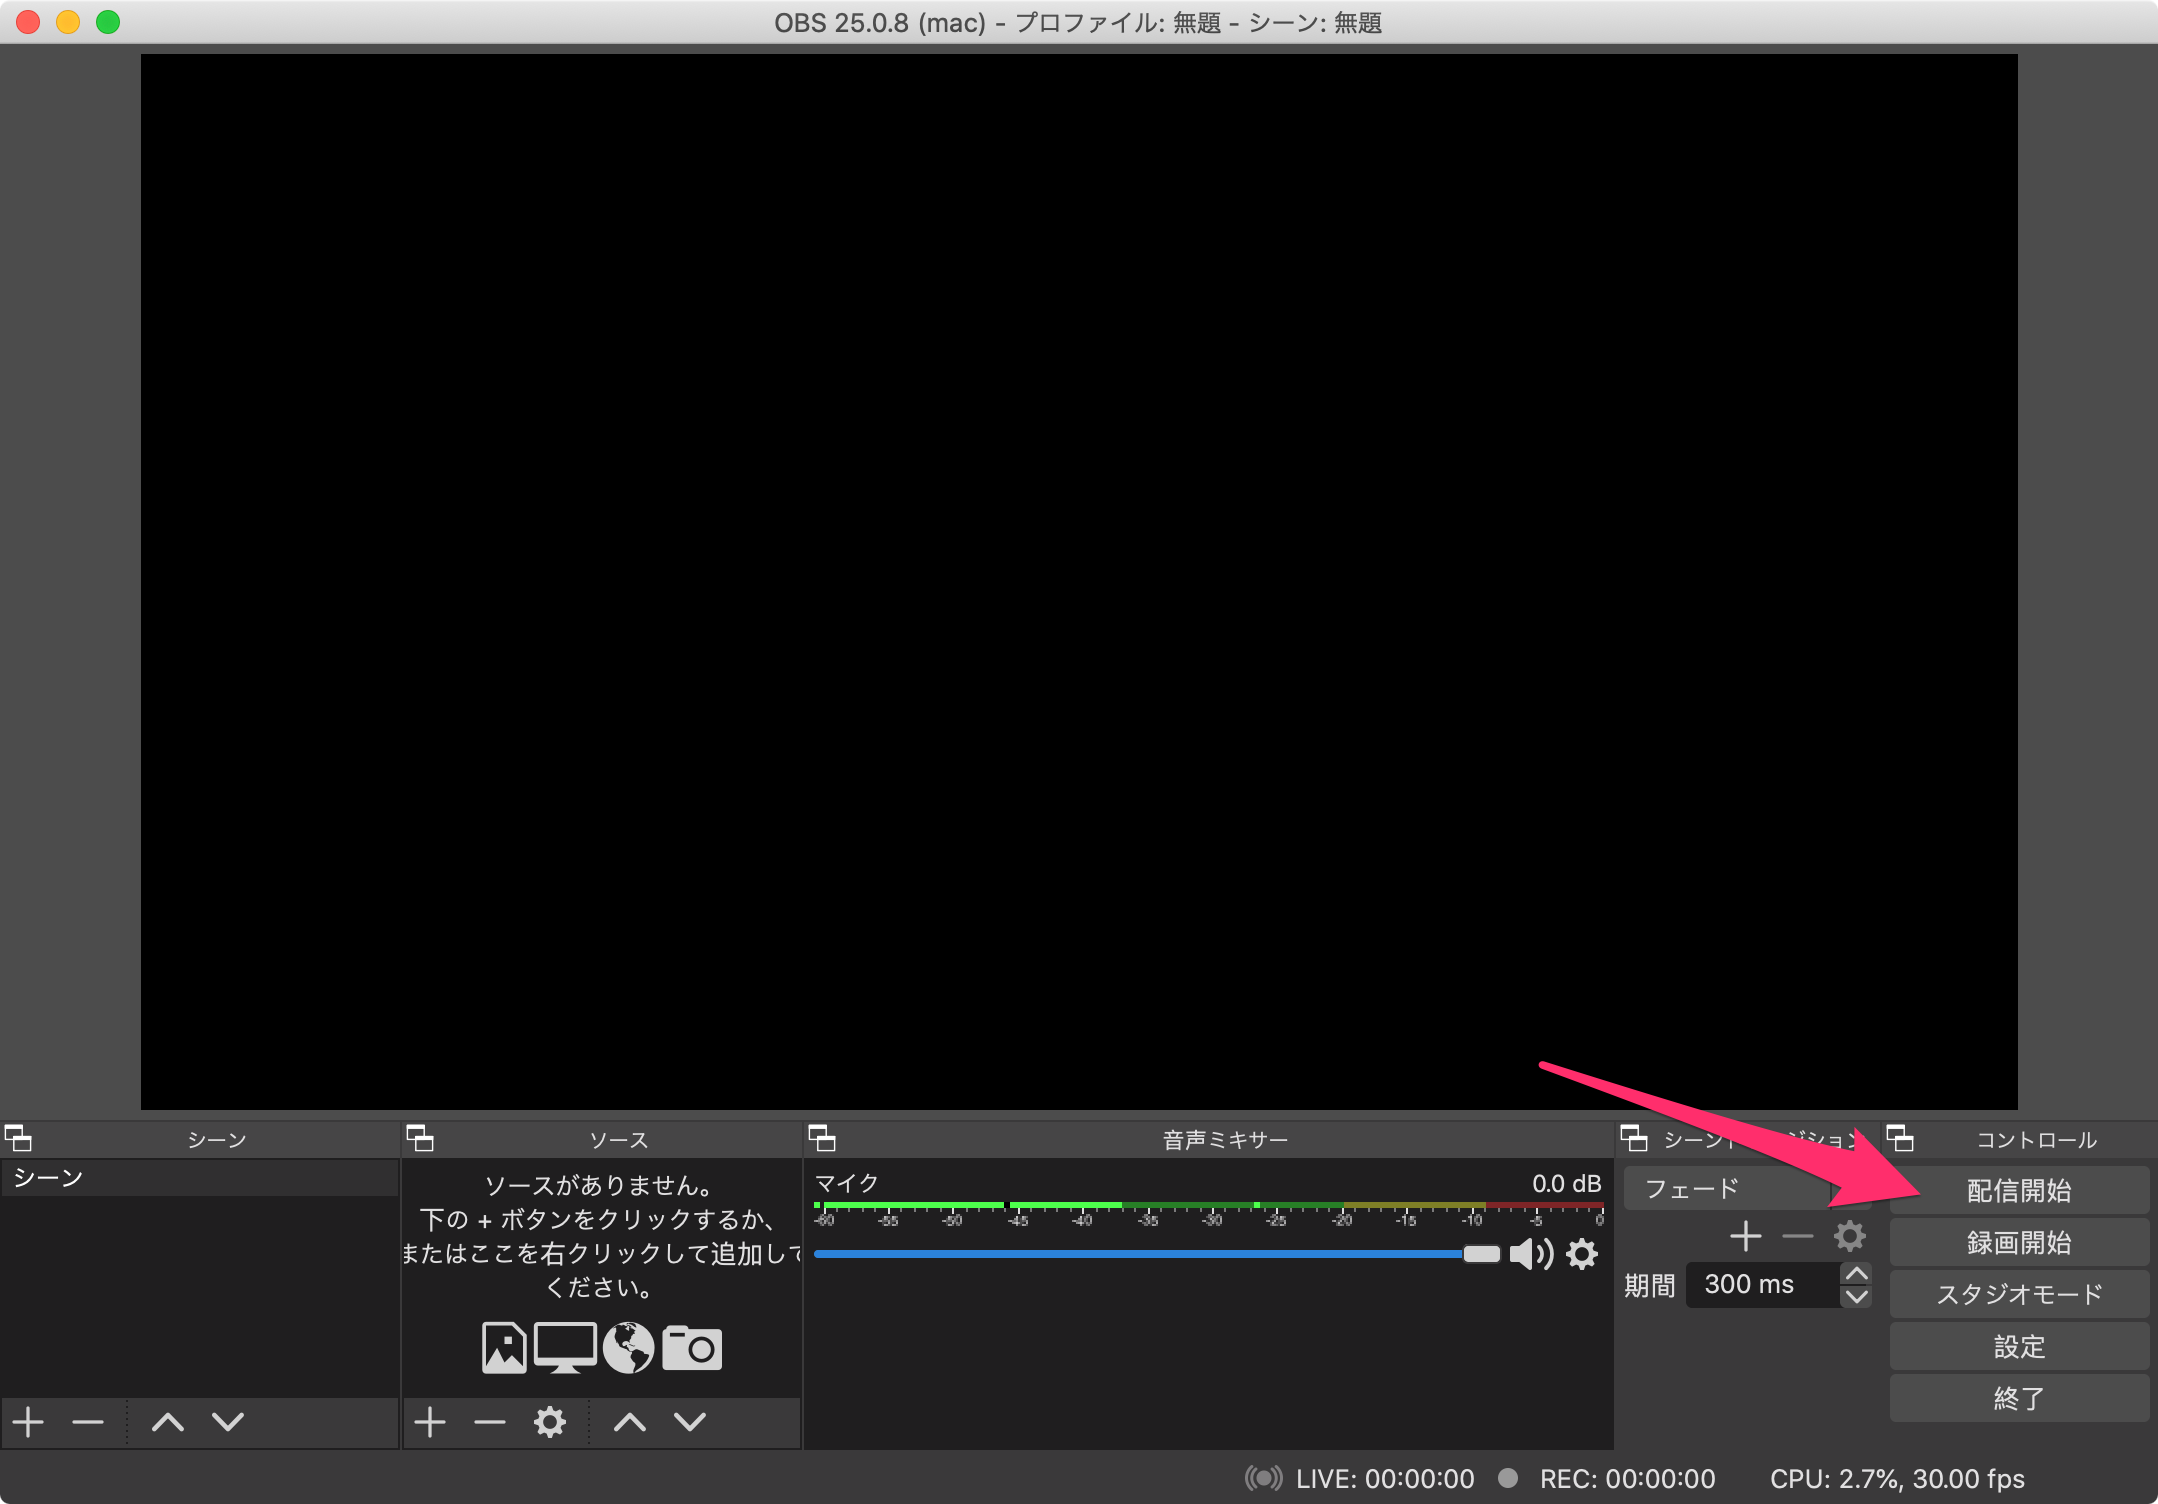Image resolution: width=2158 pixels, height=1504 pixels.
Task: Click the REC status dot indicator
Action: 1508,1477
